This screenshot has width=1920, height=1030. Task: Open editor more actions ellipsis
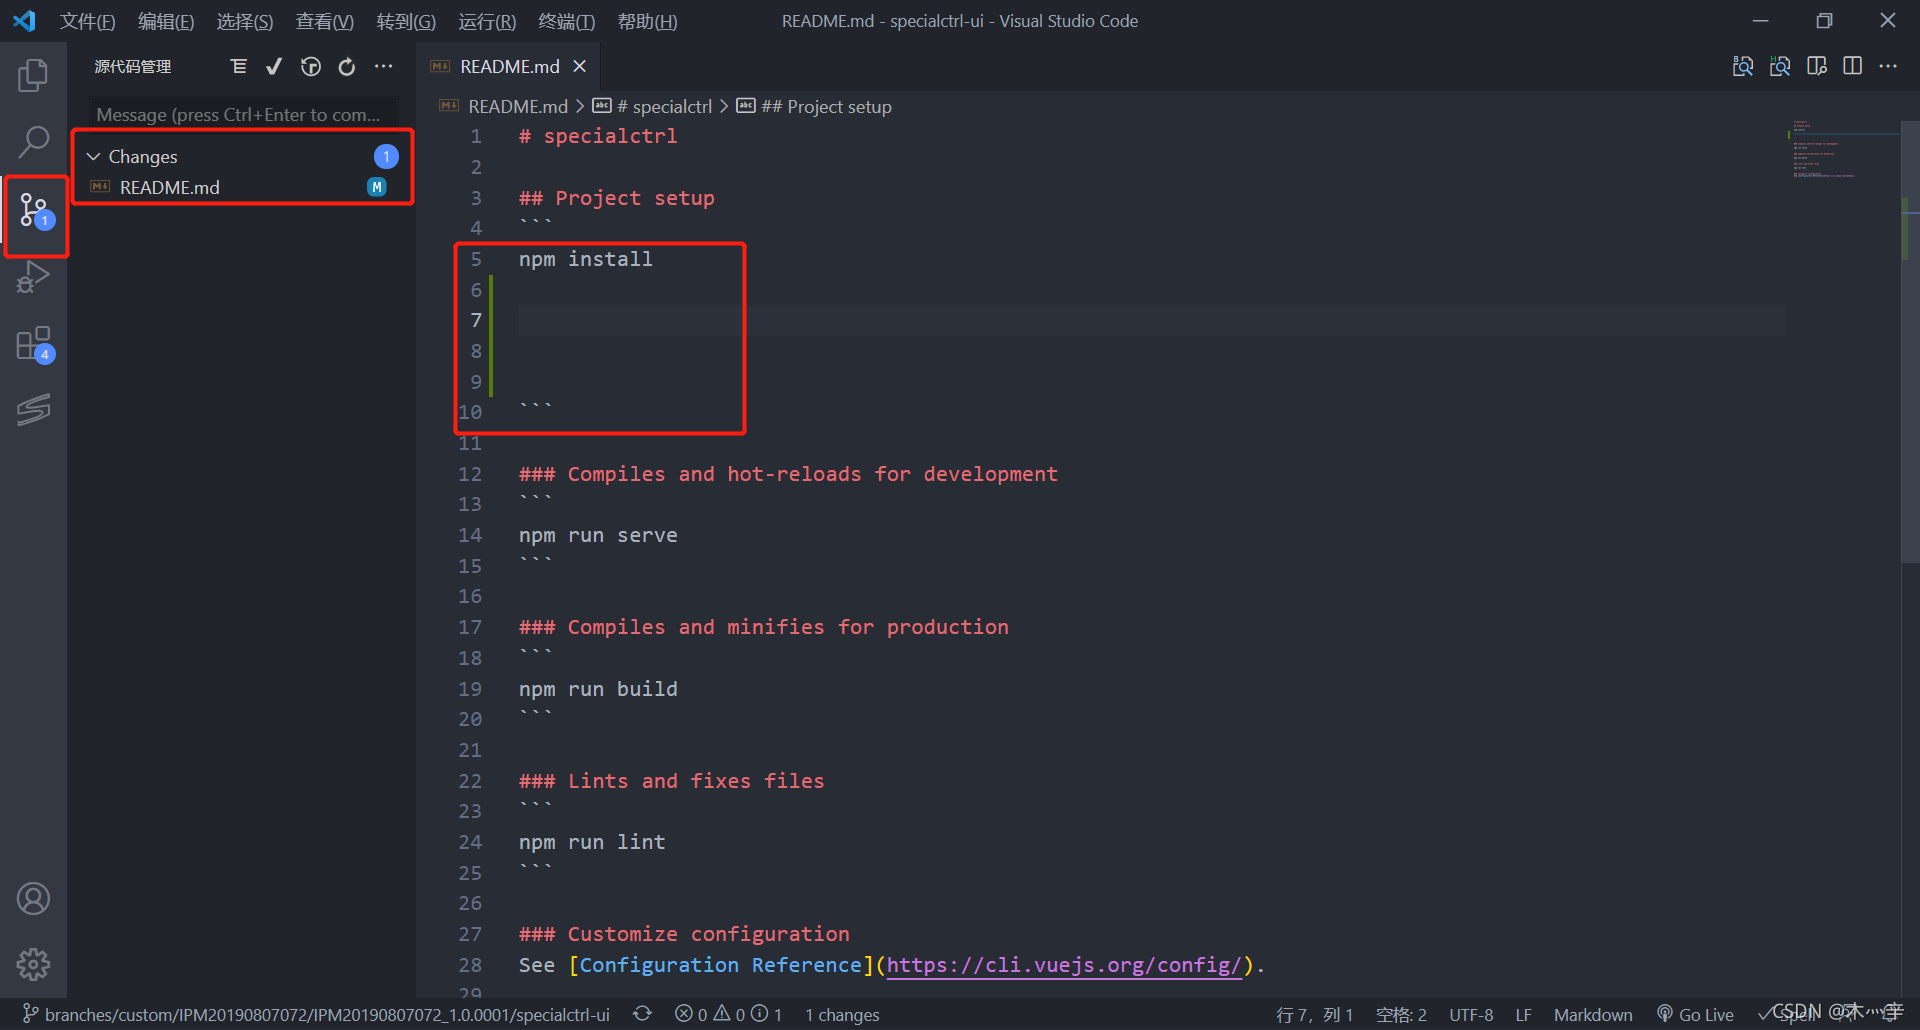[x=1888, y=66]
